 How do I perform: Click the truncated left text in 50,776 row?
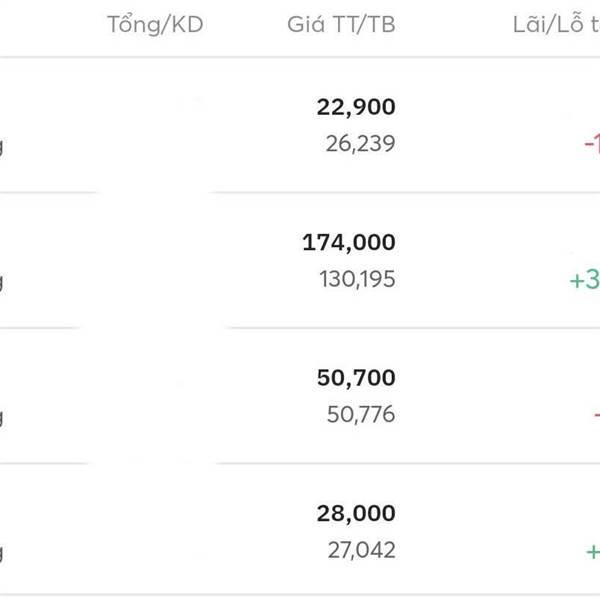(2, 417)
